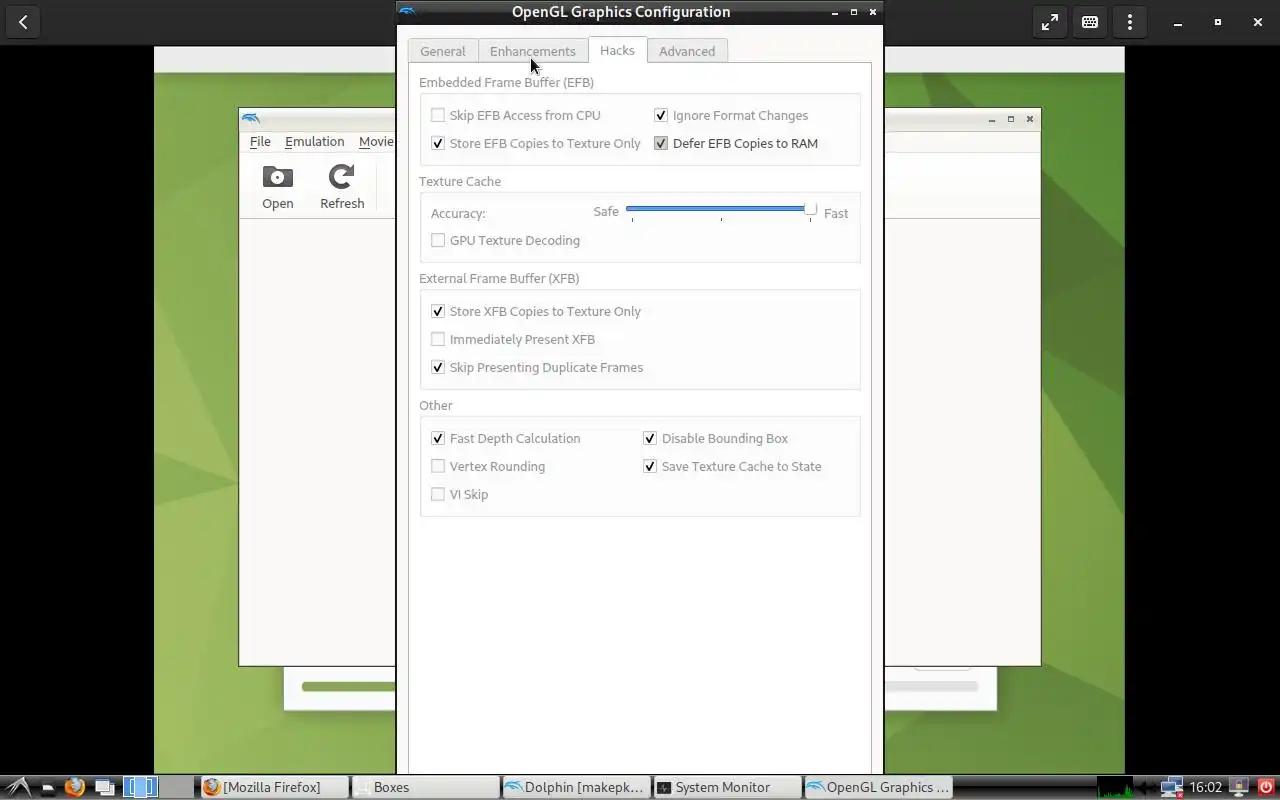
Task: Launch the file manager from the taskbar
Action: 47,788
